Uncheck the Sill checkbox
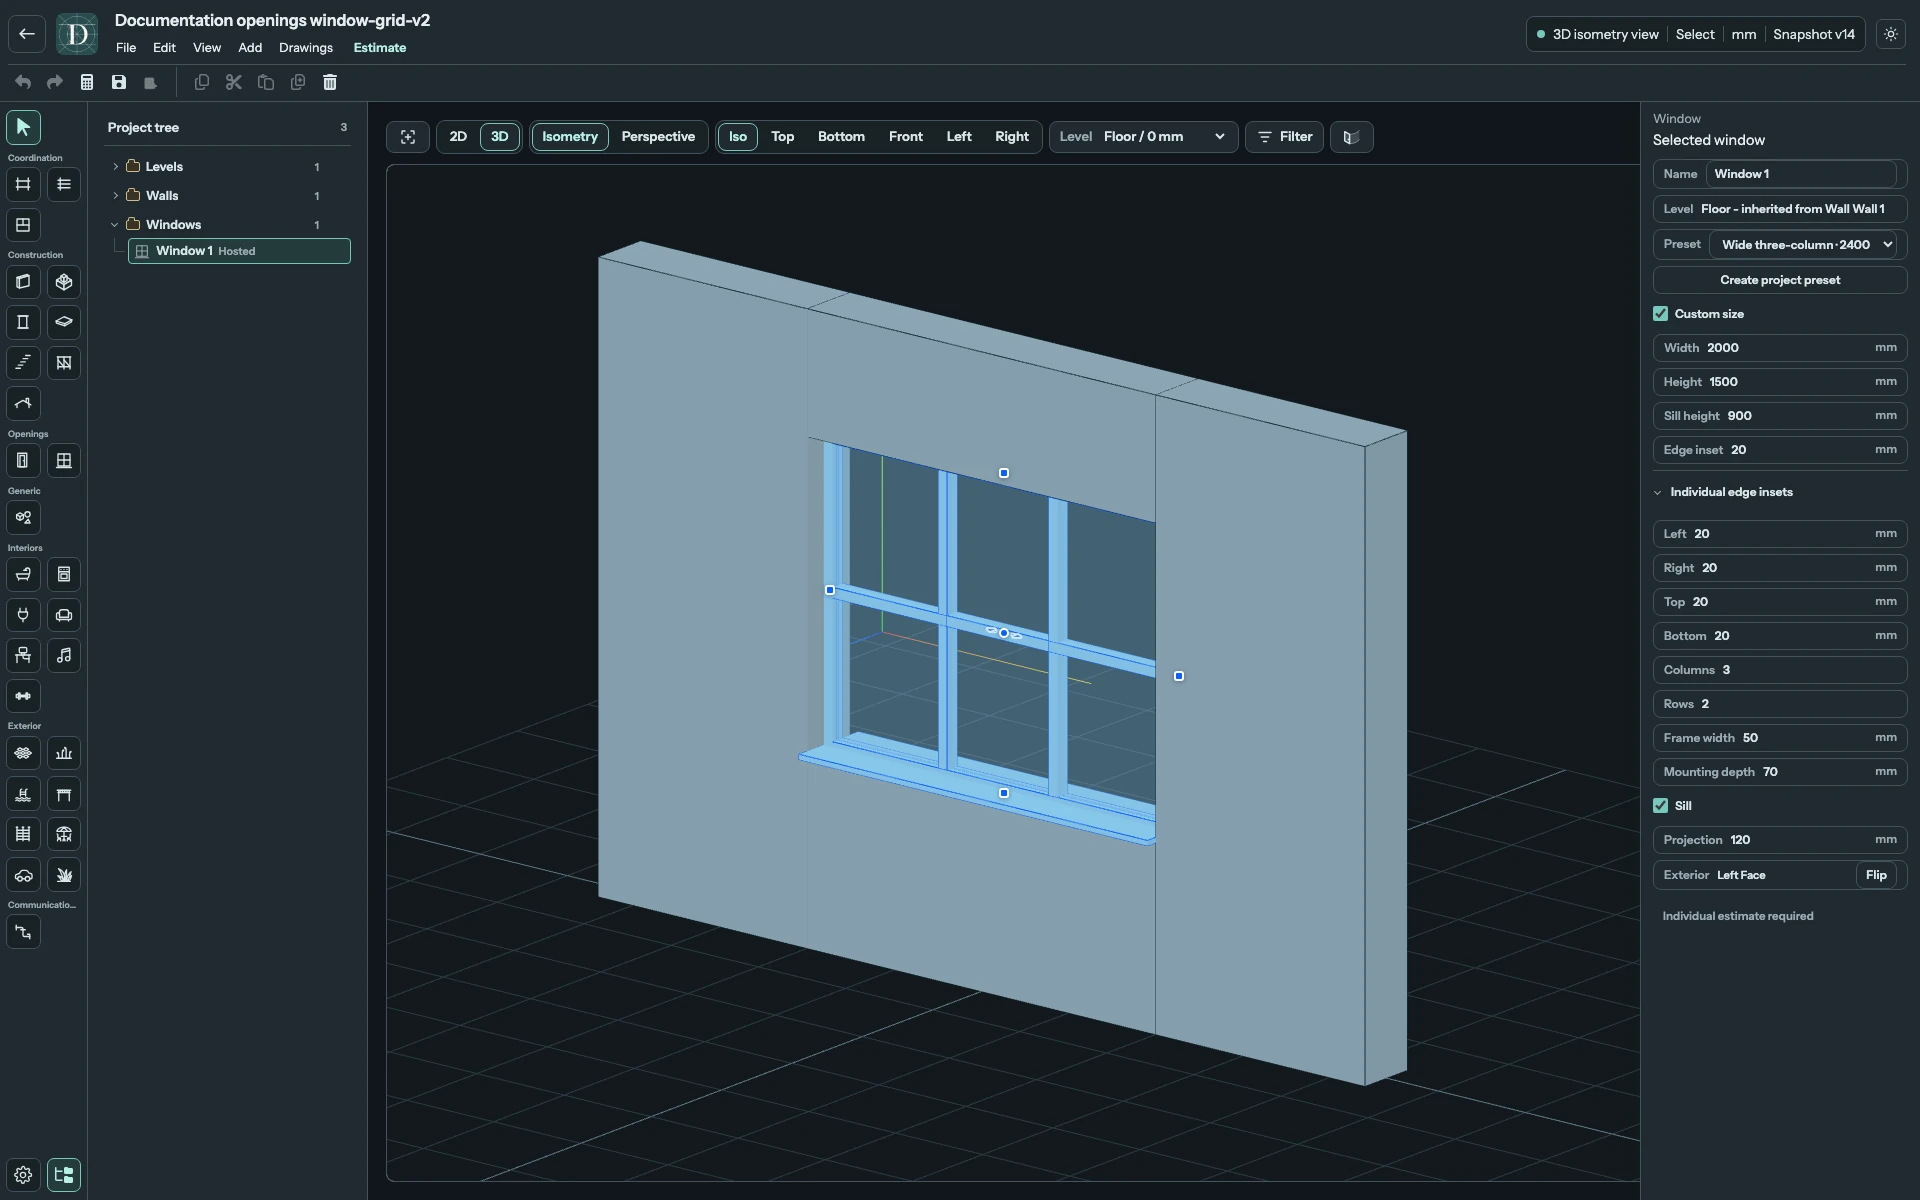 point(1661,806)
